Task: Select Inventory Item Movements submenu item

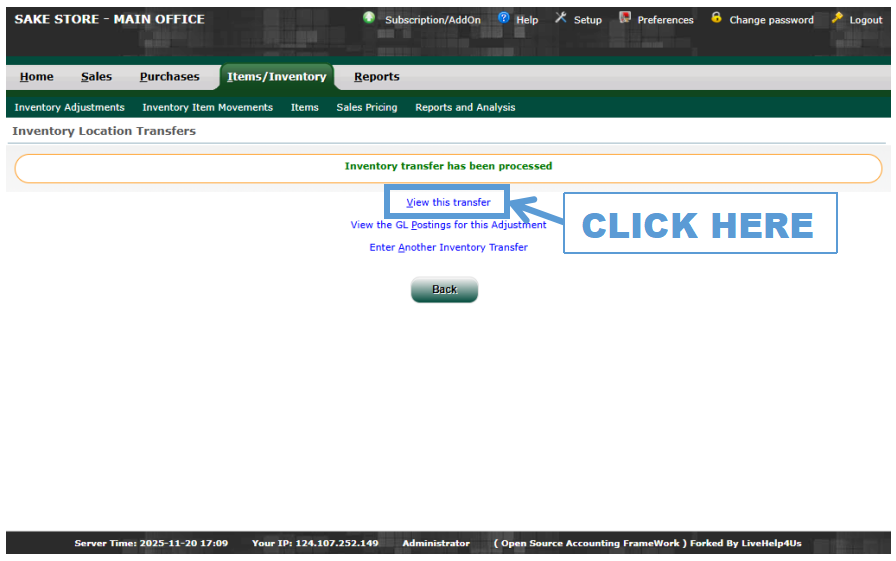Action: click(207, 107)
